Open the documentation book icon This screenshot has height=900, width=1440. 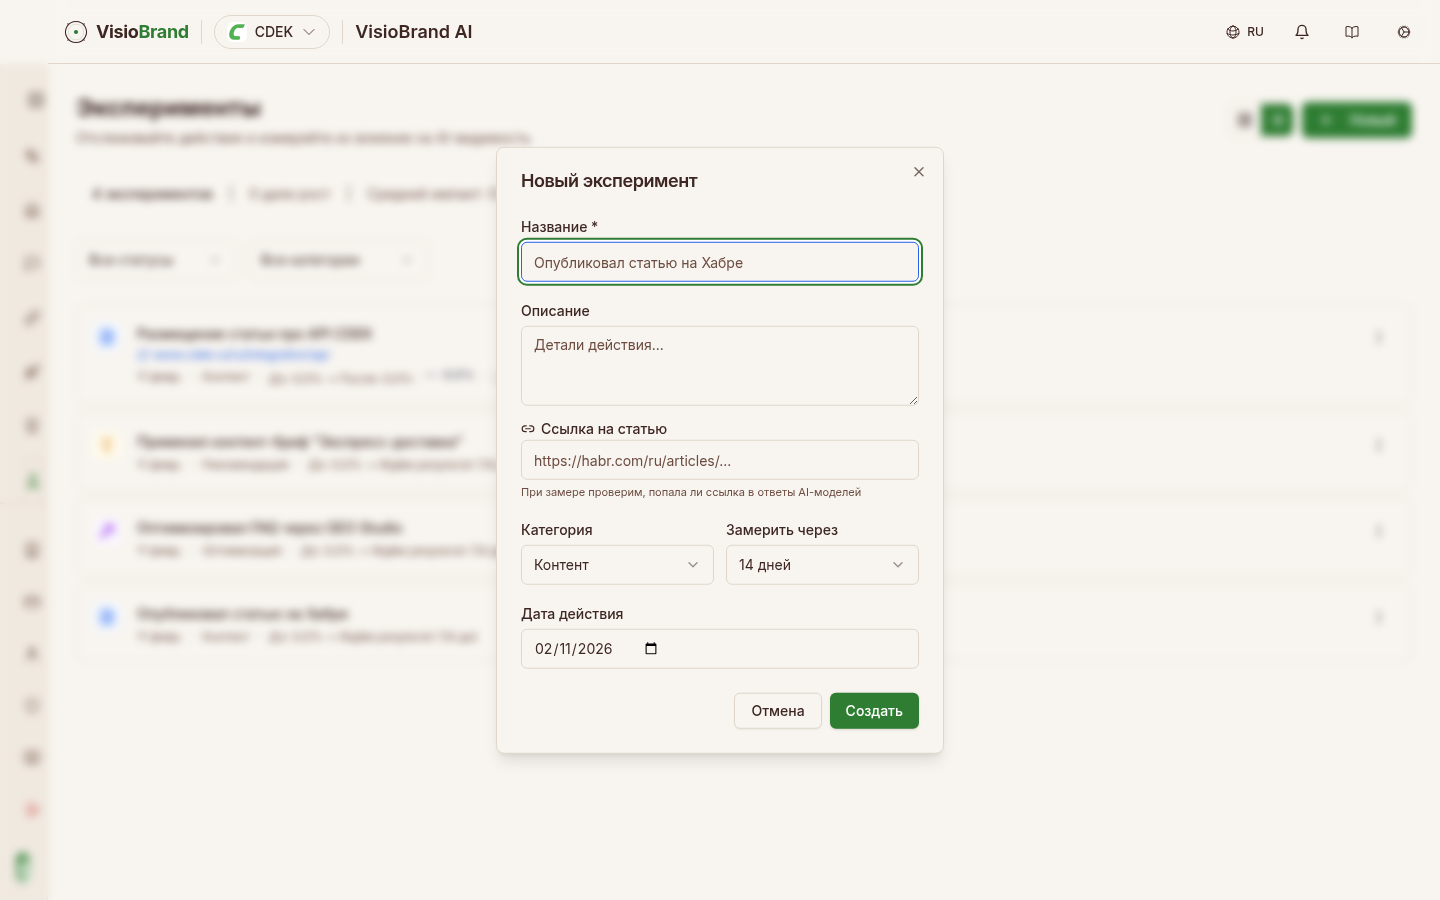point(1352,32)
